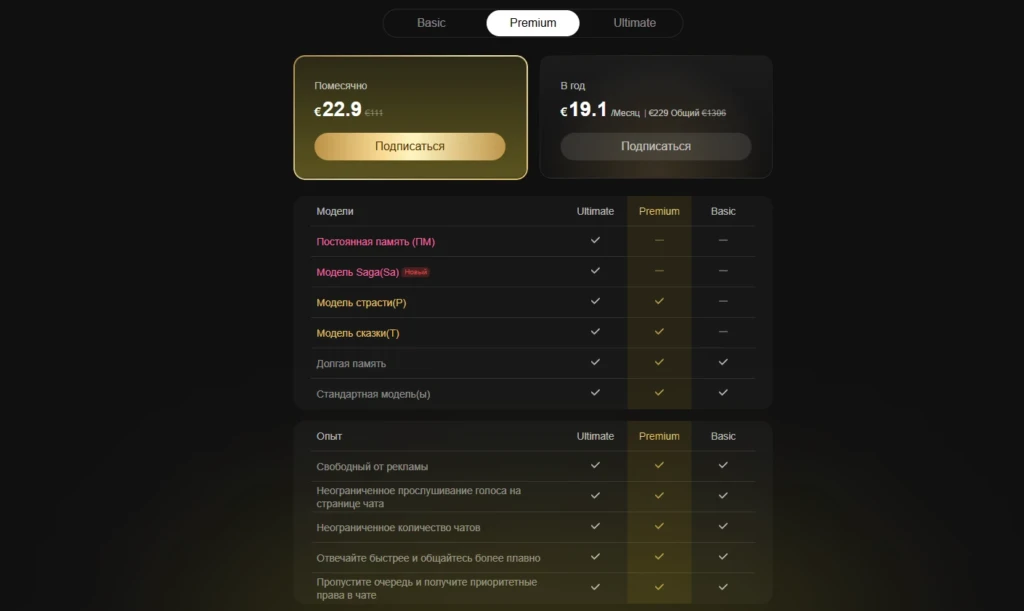1024x611 pixels.
Task: Click the gray Подписаться yearly button
Action: [656, 146]
